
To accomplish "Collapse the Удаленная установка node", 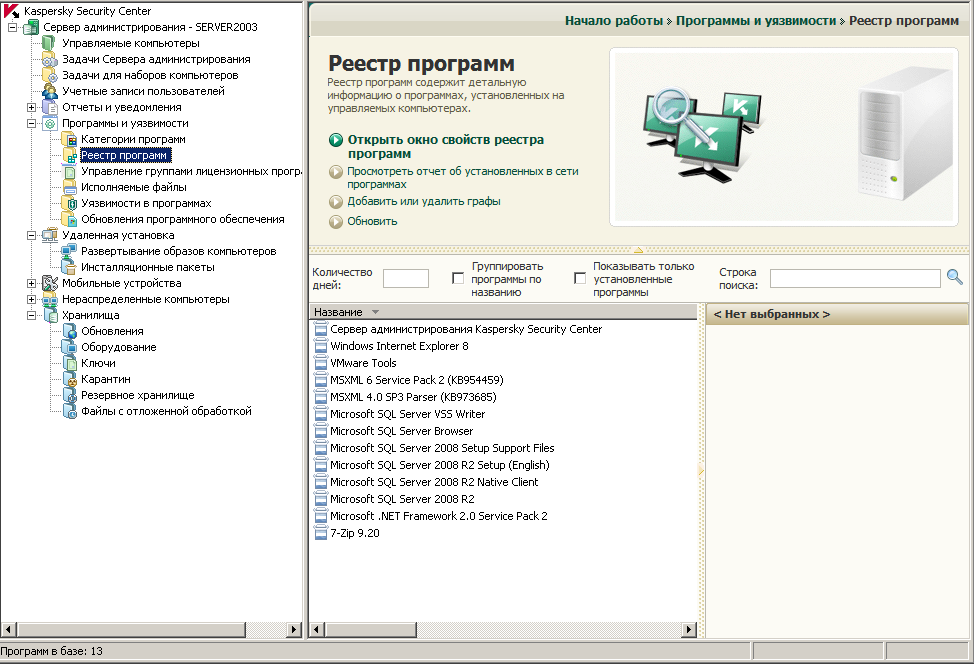I will click(x=31, y=235).
